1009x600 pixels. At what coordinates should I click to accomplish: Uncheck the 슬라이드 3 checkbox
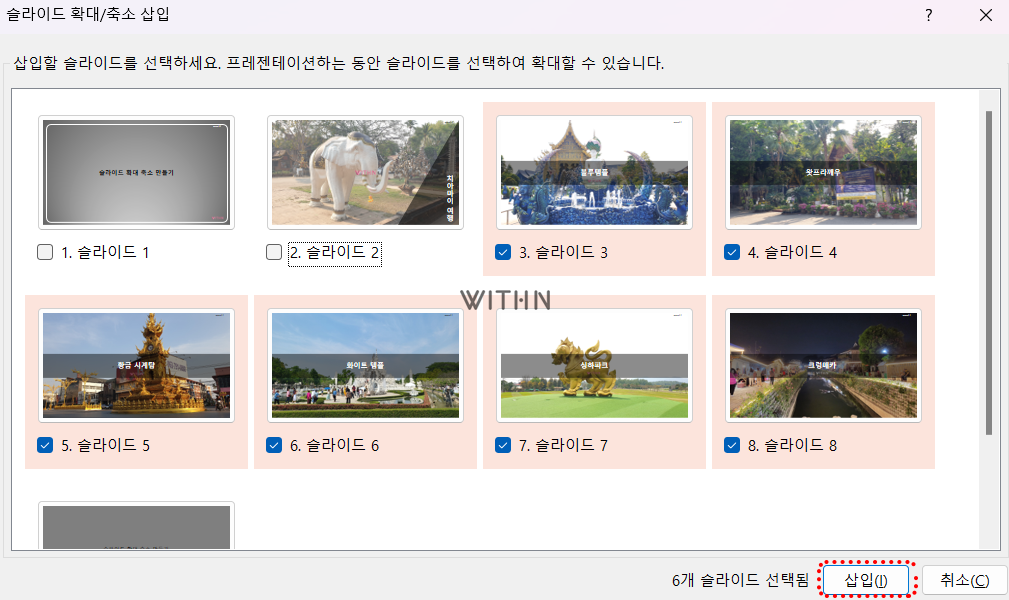503,252
